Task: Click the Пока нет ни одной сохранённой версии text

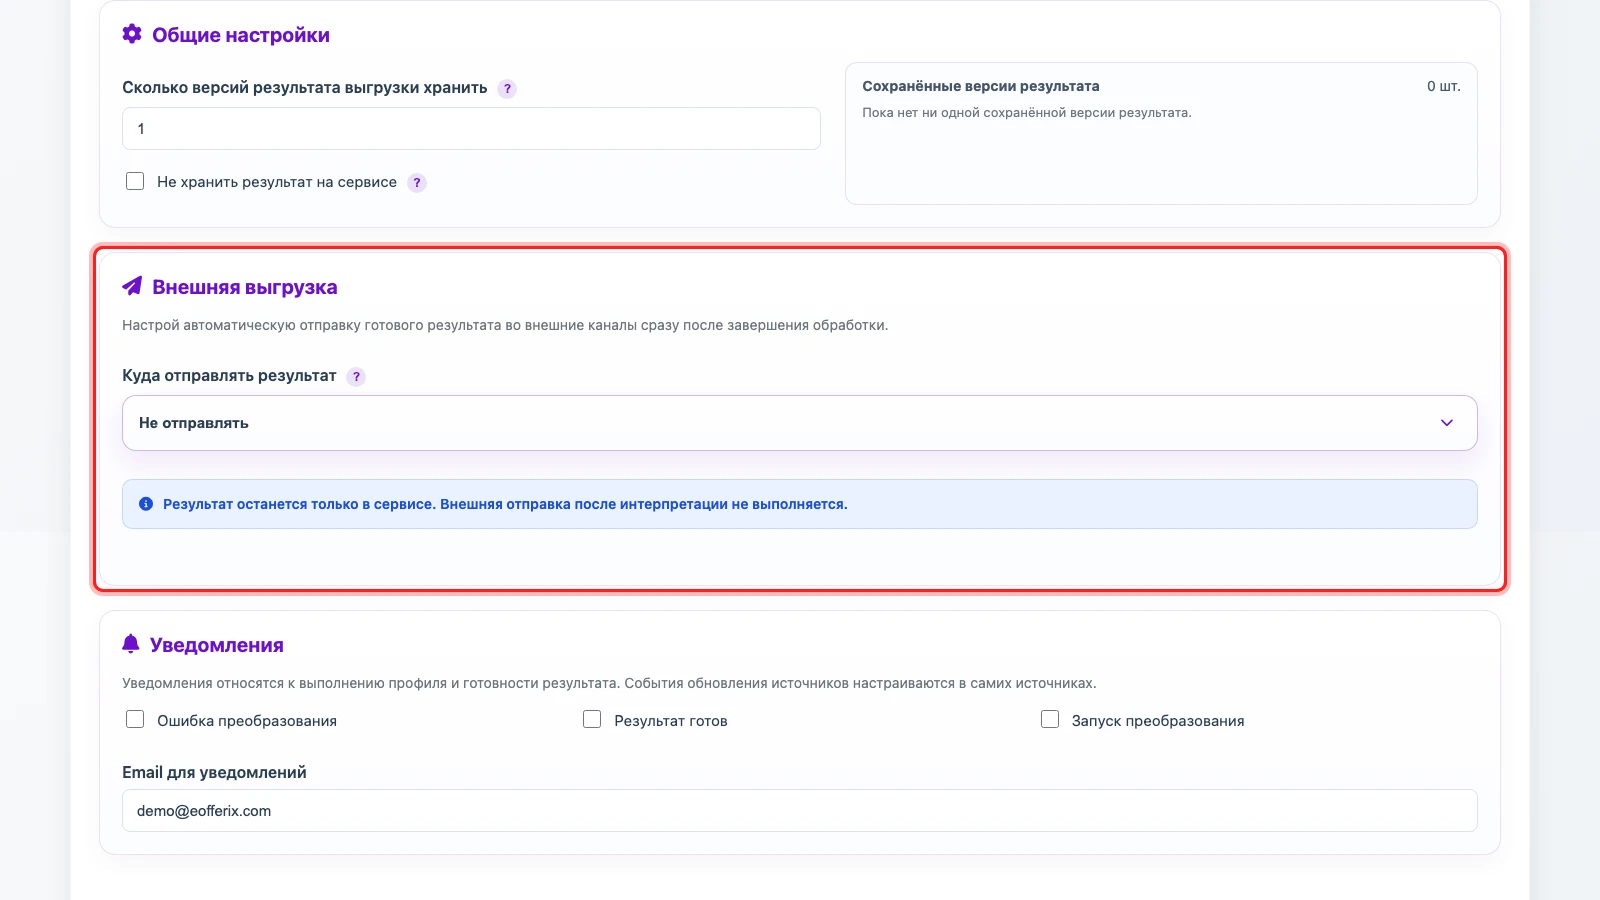Action: (1027, 113)
